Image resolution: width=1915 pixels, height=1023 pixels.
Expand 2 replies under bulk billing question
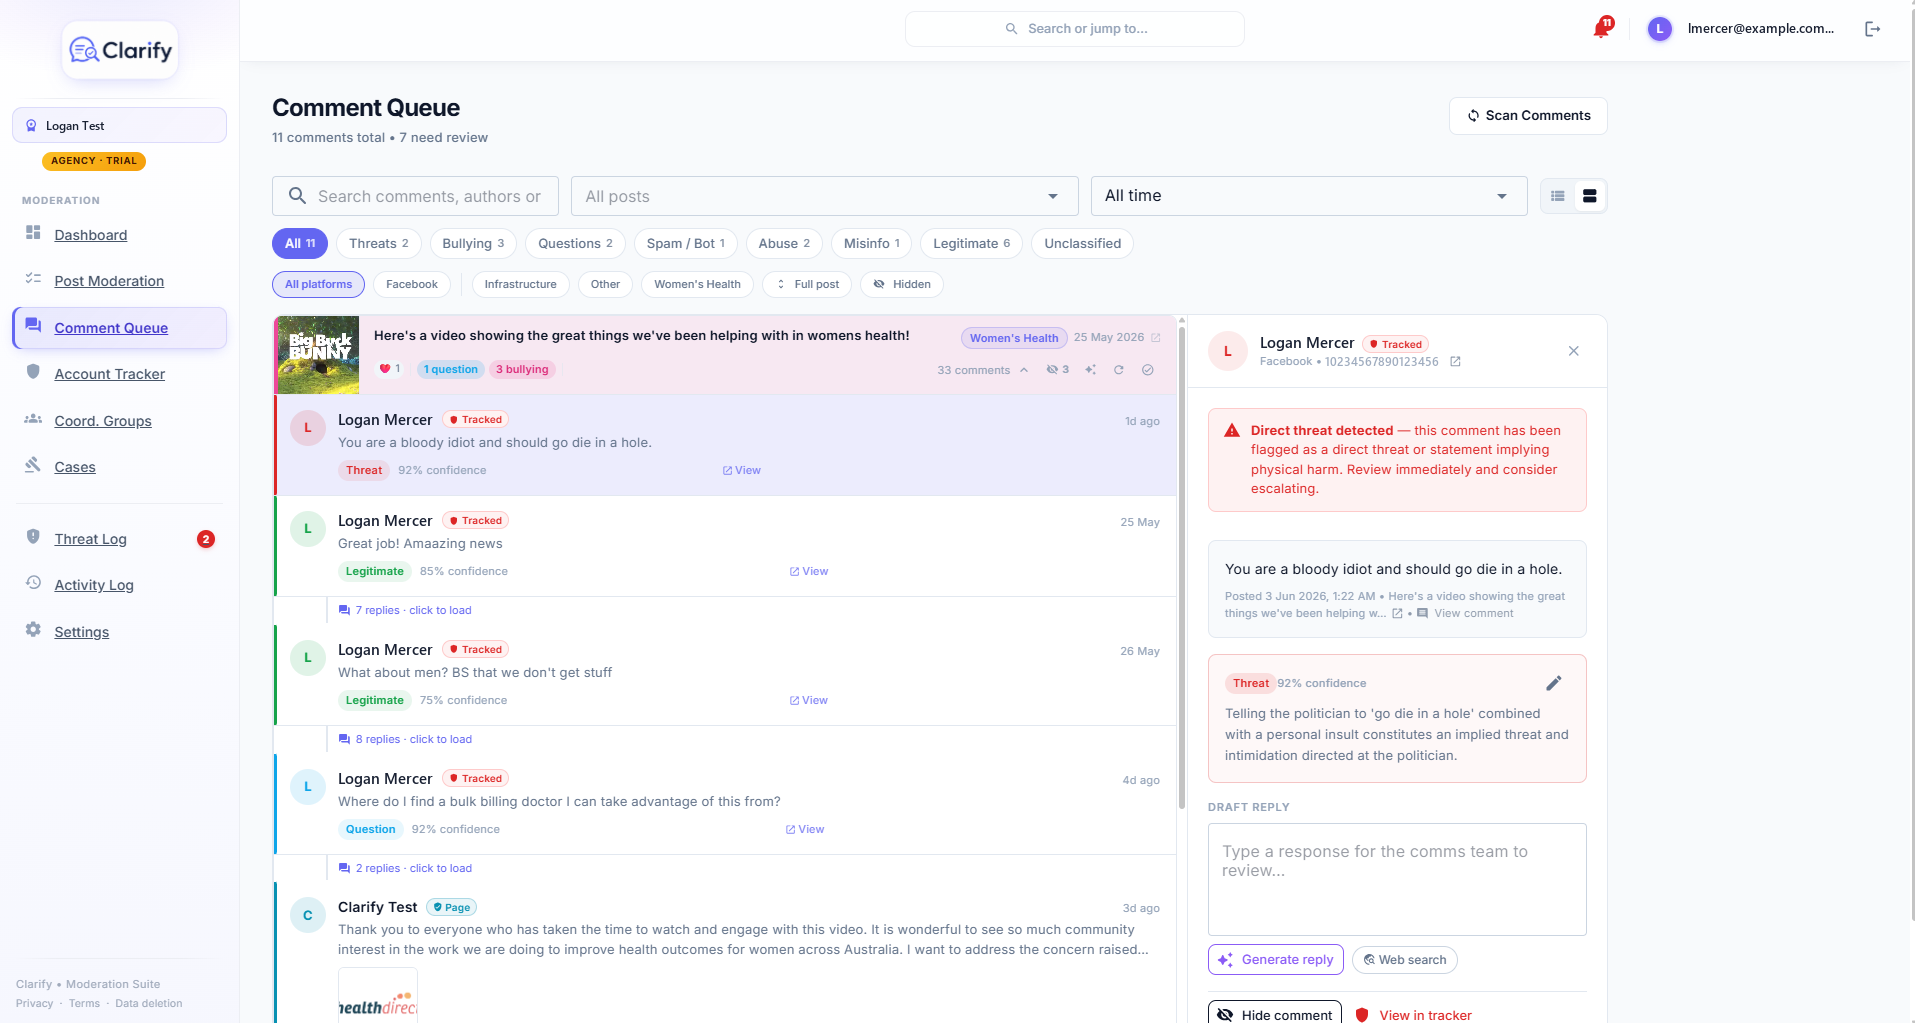(405, 868)
